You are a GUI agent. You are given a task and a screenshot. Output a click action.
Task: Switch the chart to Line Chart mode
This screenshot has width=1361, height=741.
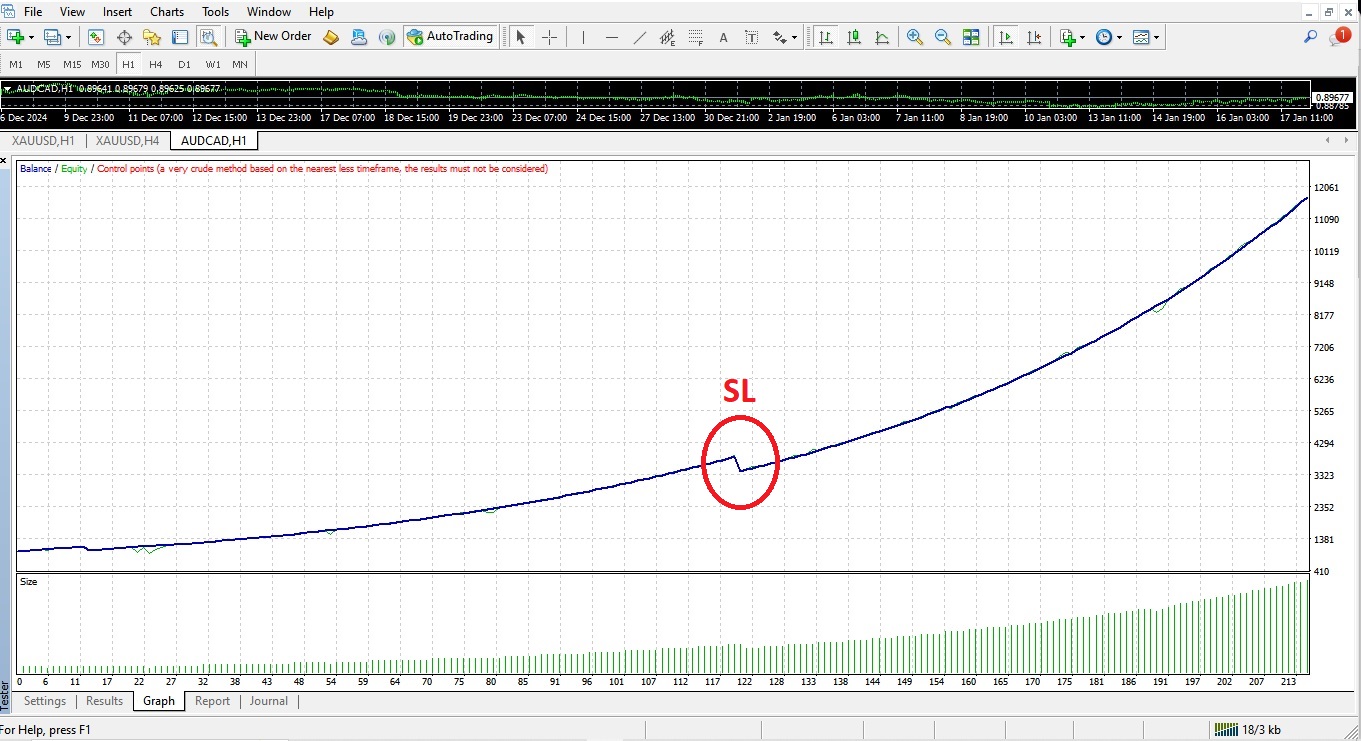[882, 37]
